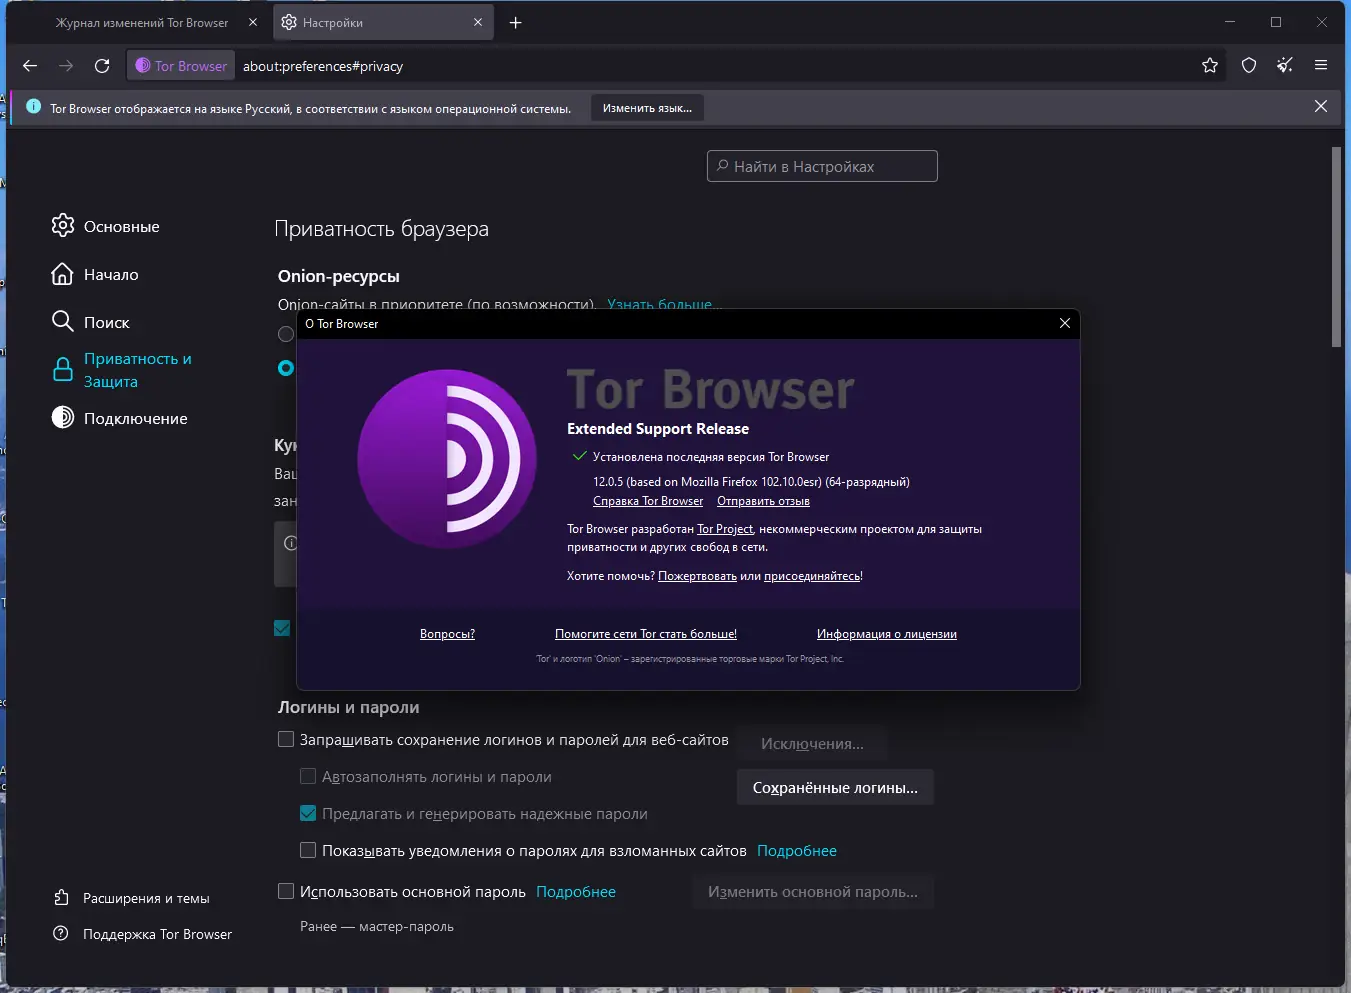Go back with the left arrow icon
1351x993 pixels.
(x=30, y=66)
